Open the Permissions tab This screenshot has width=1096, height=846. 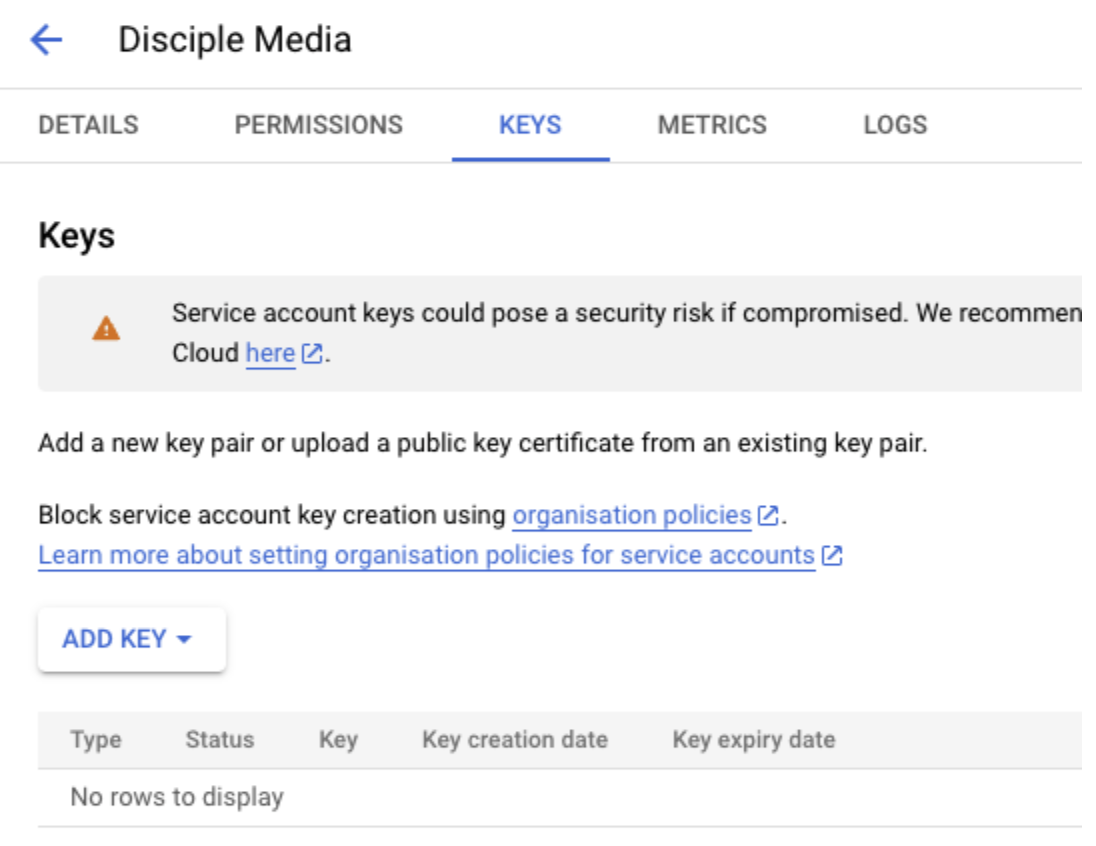tap(318, 125)
